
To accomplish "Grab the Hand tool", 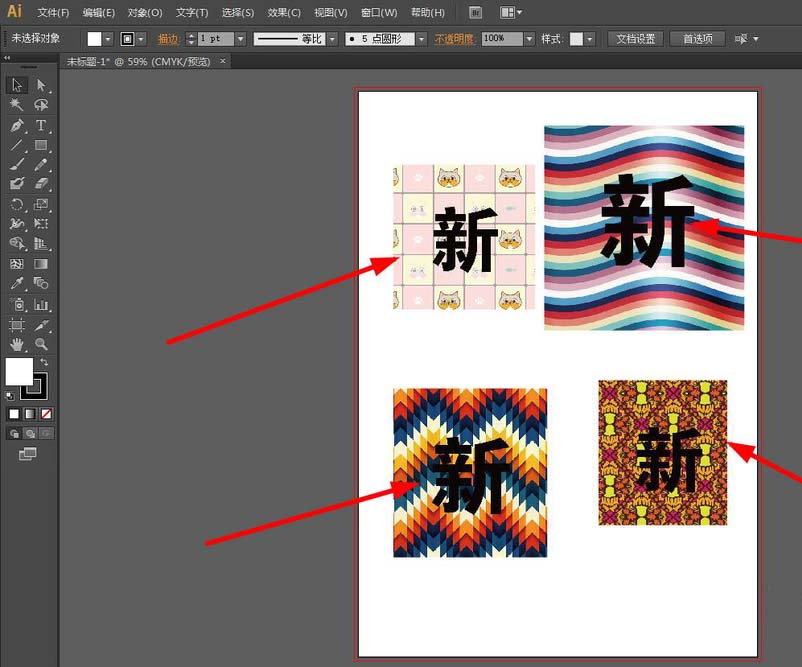I will point(19,344).
